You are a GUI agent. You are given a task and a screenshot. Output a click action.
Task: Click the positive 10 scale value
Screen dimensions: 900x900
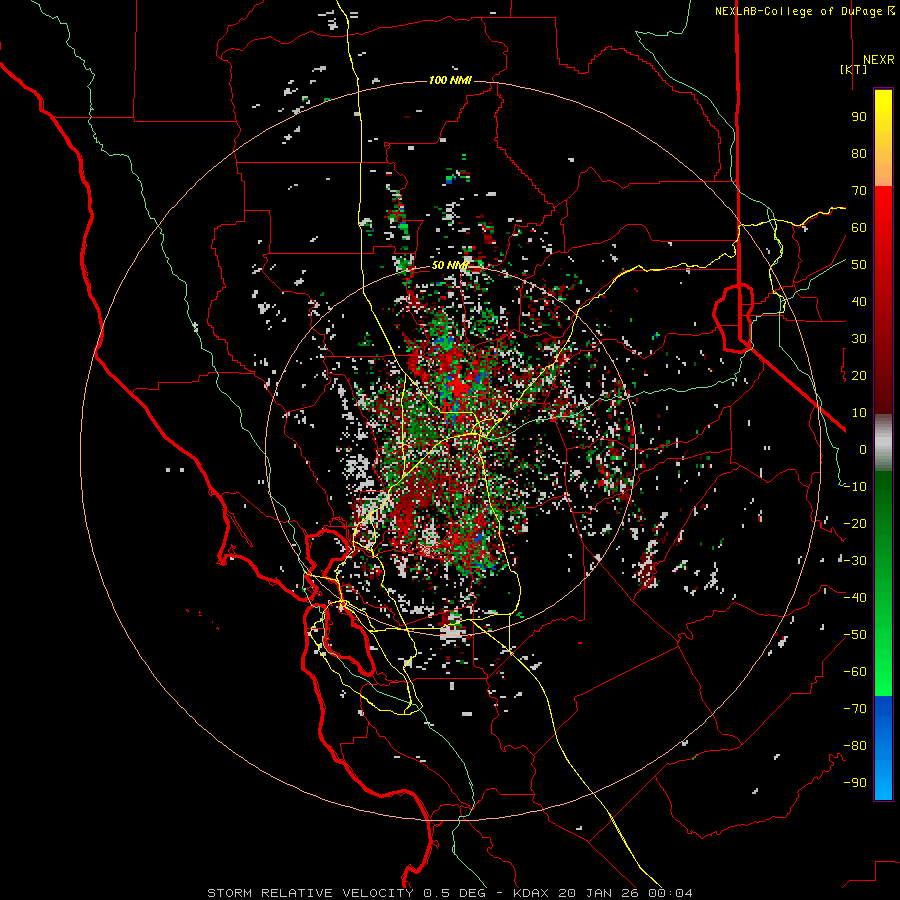click(859, 413)
